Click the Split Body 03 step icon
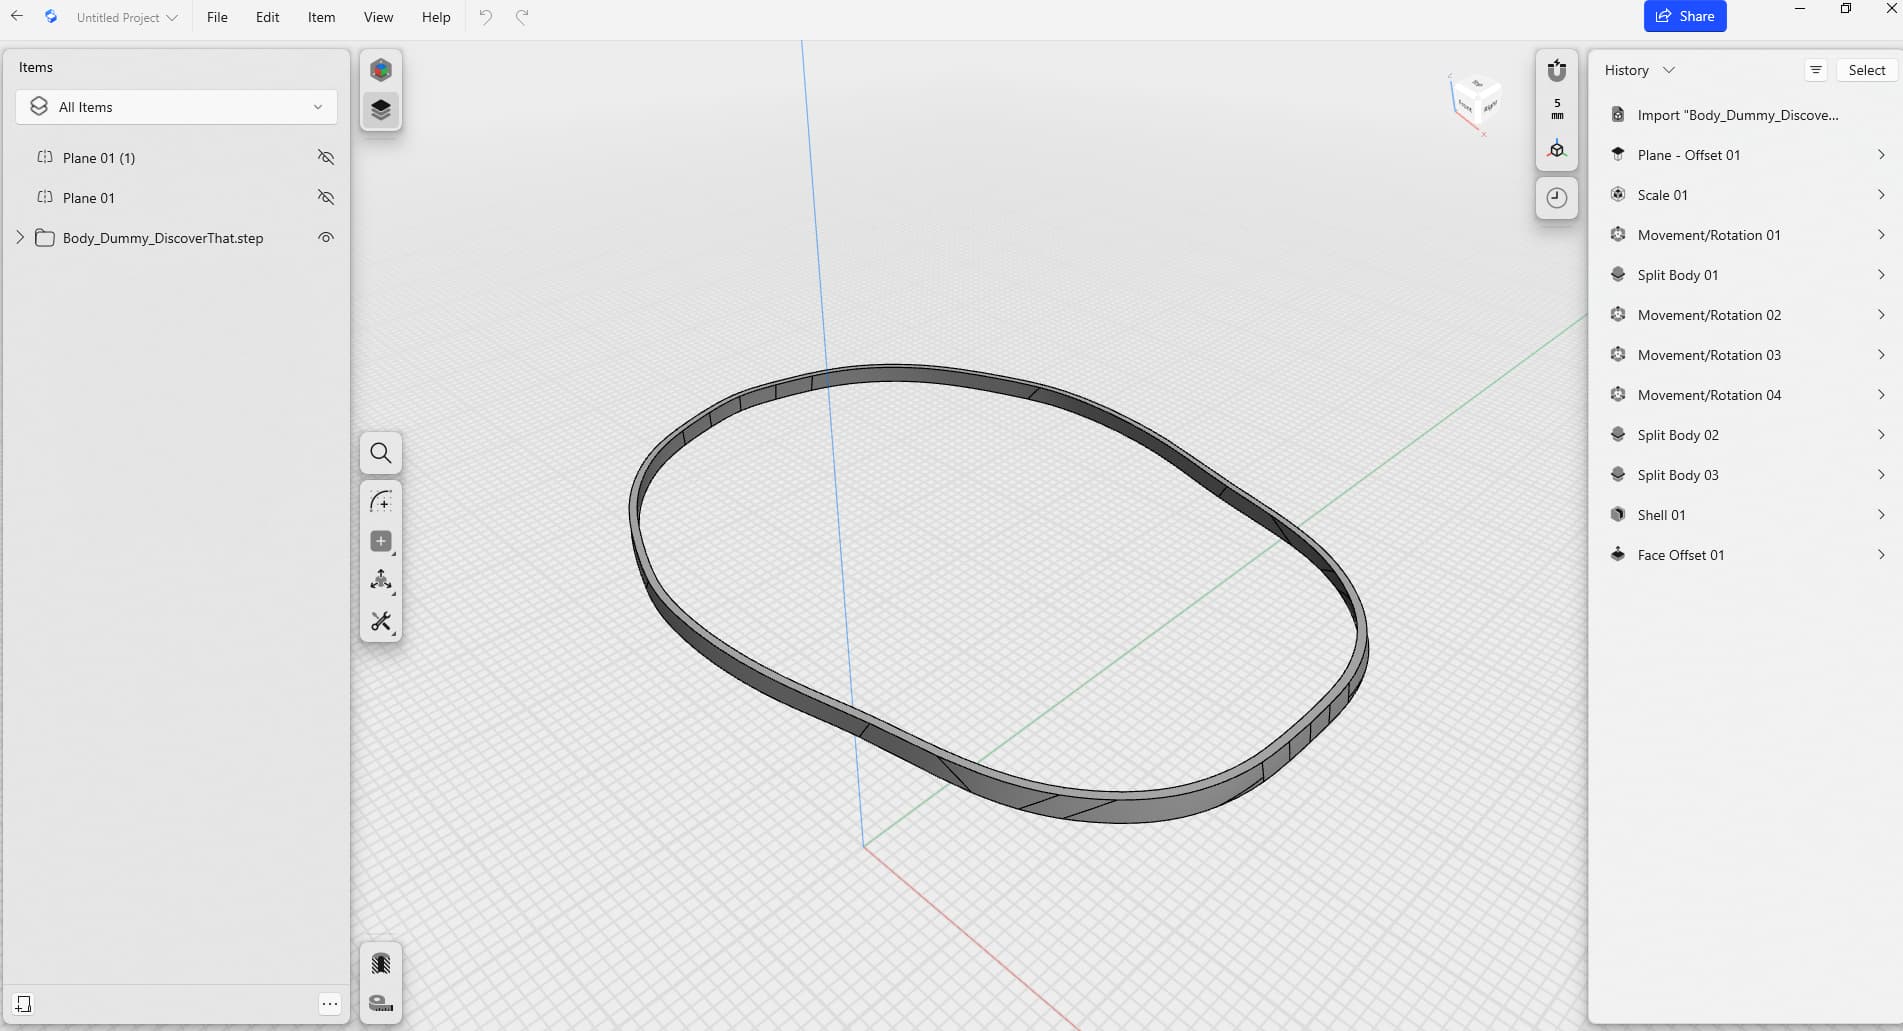The height and width of the screenshot is (1031, 1903). (1618, 474)
